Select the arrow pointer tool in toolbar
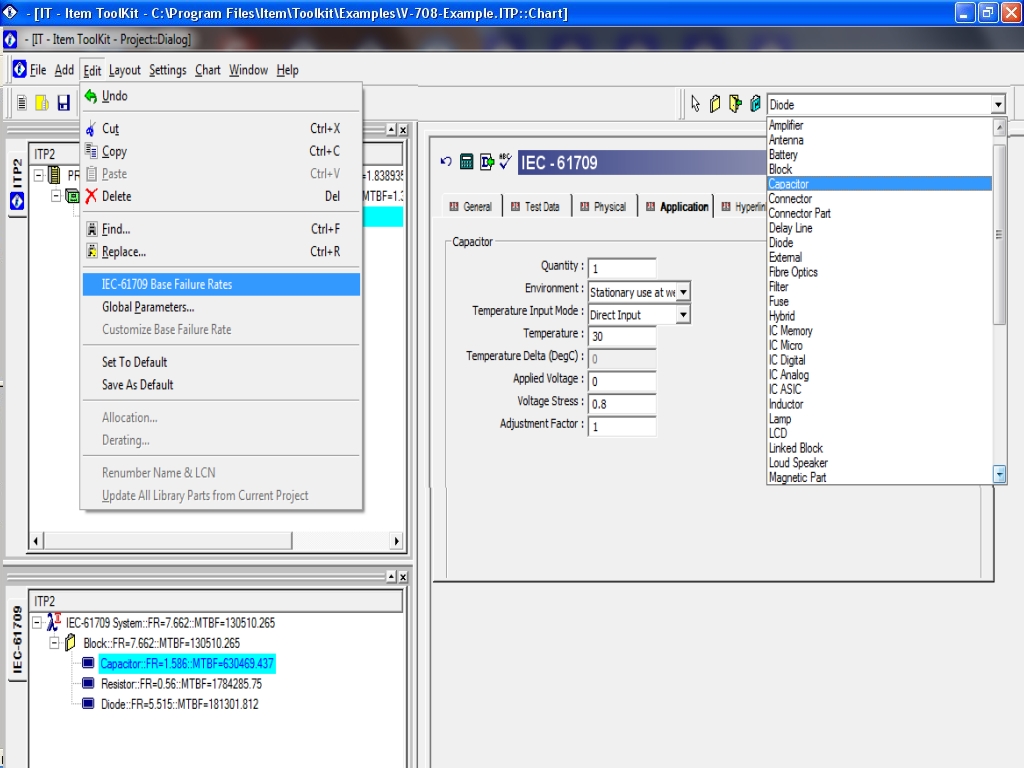This screenshot has height=768, width=1024. click(x=695, y=103)
